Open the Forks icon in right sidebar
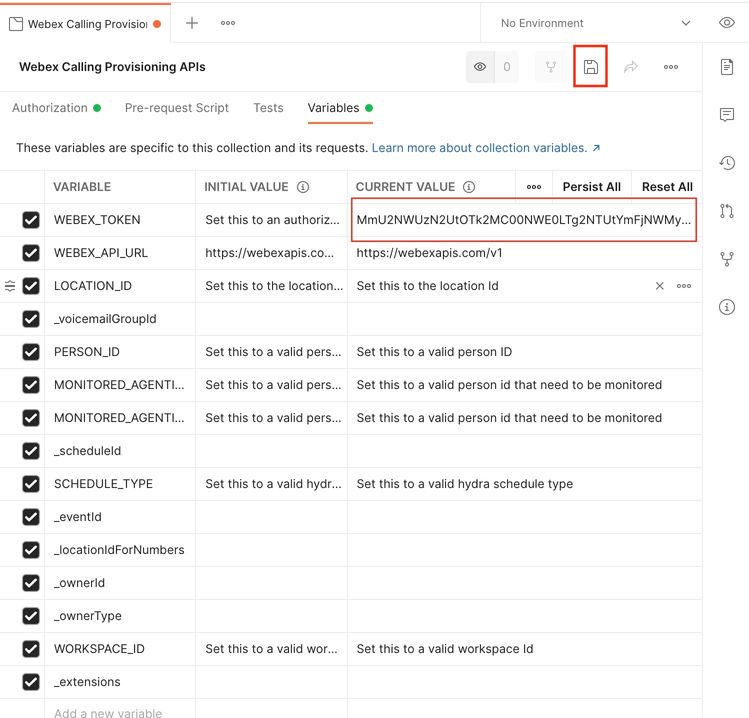The image size is (749, 718). 727,259
